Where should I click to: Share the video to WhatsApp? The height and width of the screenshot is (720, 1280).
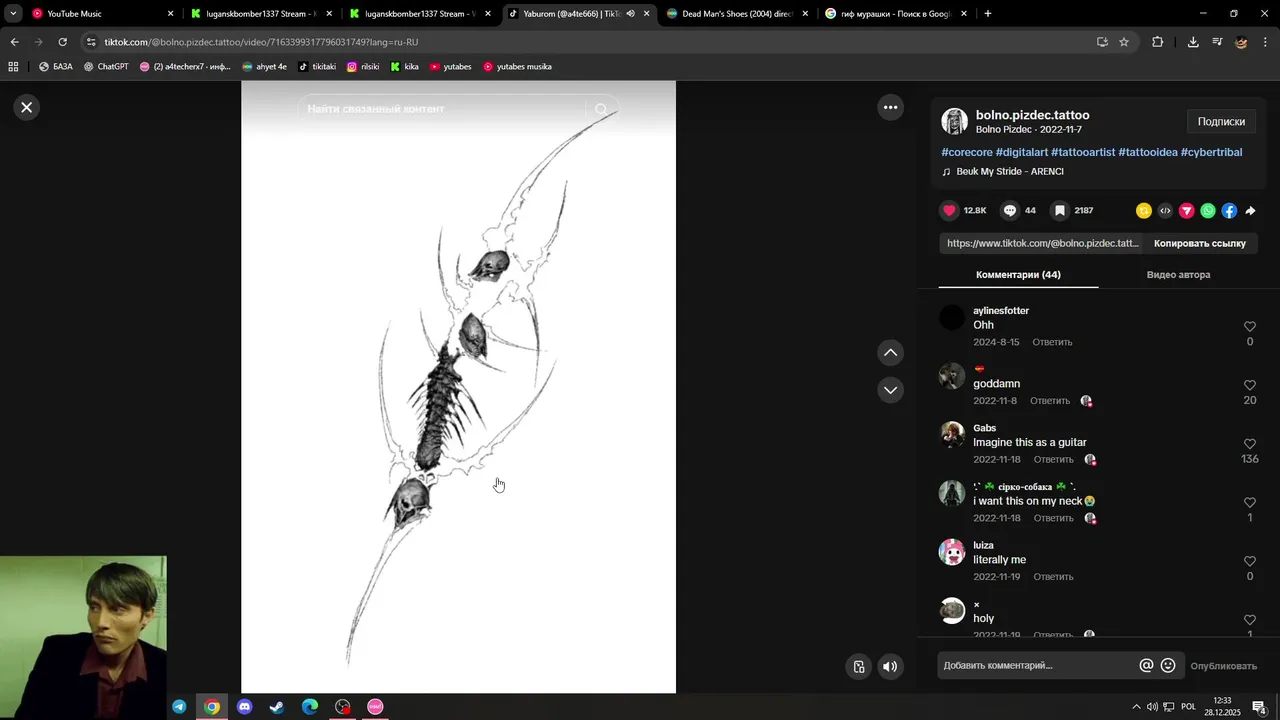[1208, 210]
